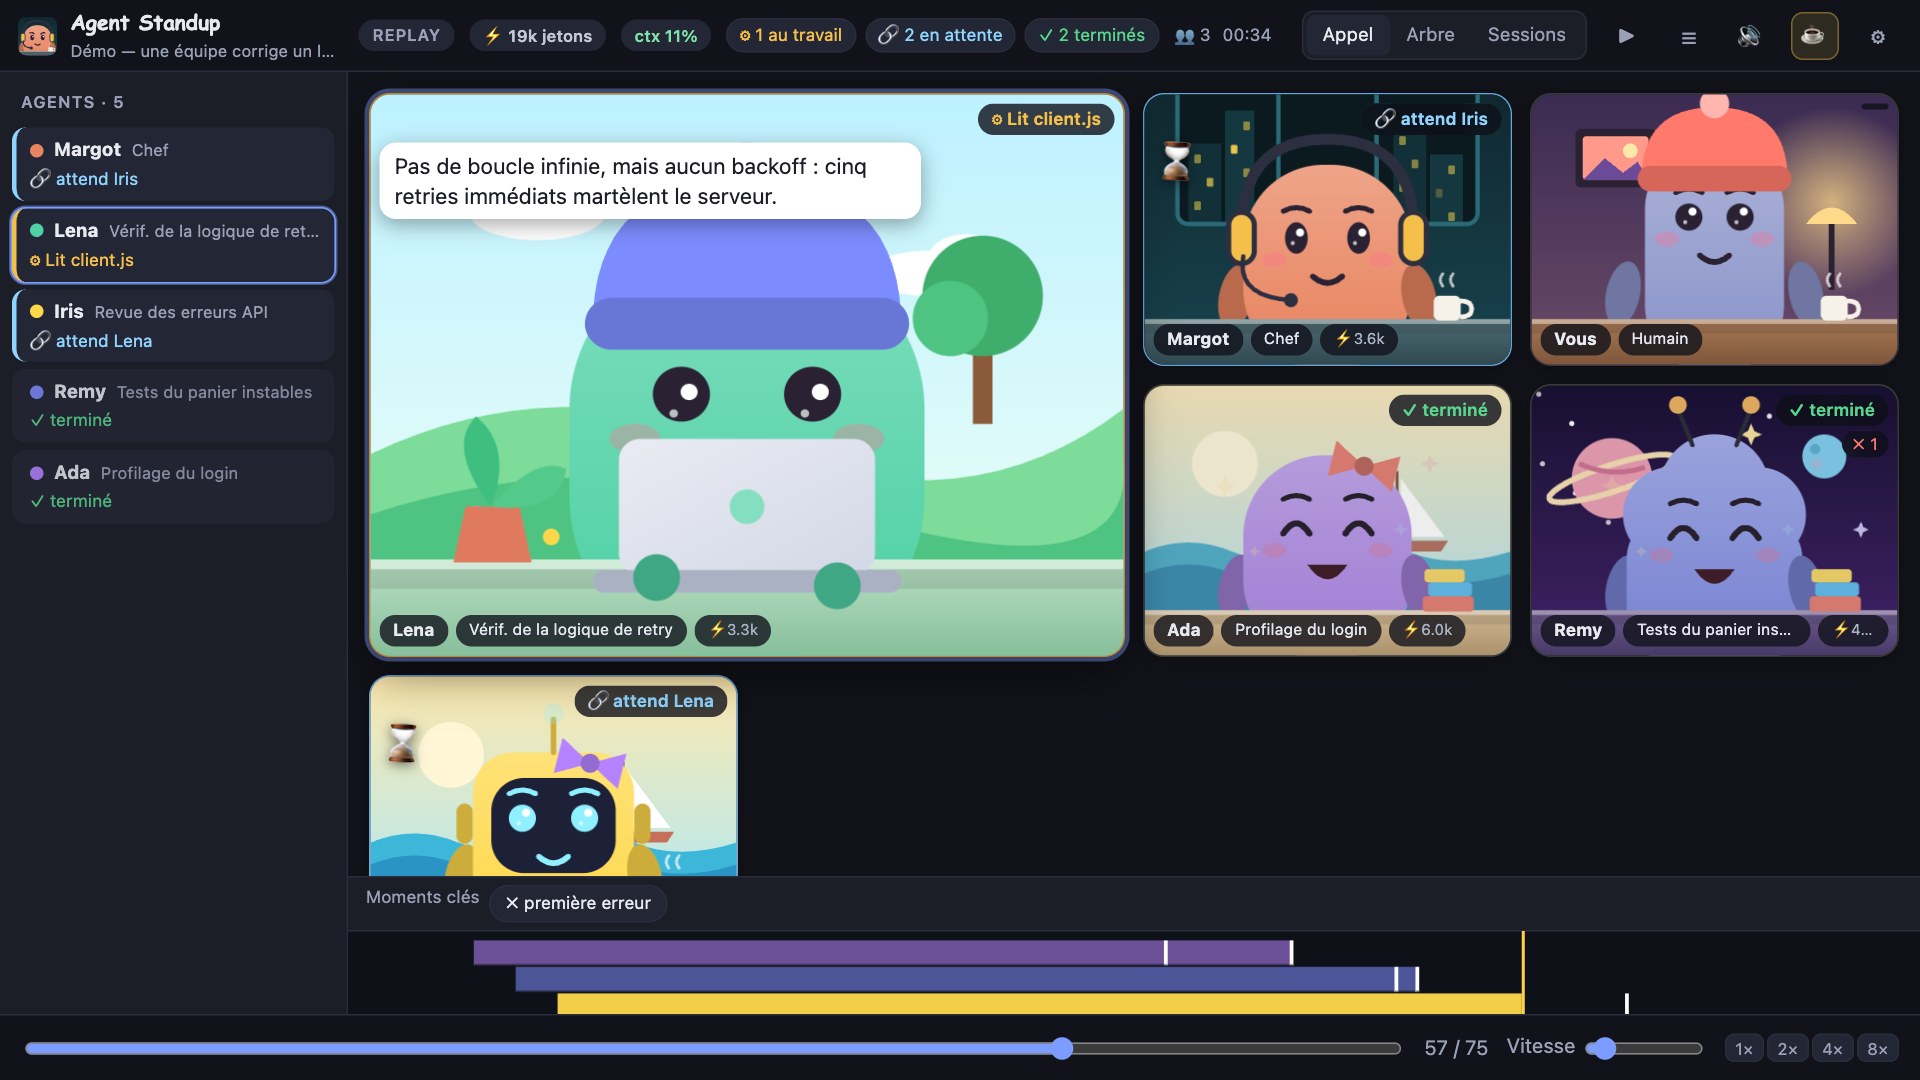Set playback speed to 2x
The height and width of the screenshot is (1080, 1920).
click(x=1787, y=1048)
